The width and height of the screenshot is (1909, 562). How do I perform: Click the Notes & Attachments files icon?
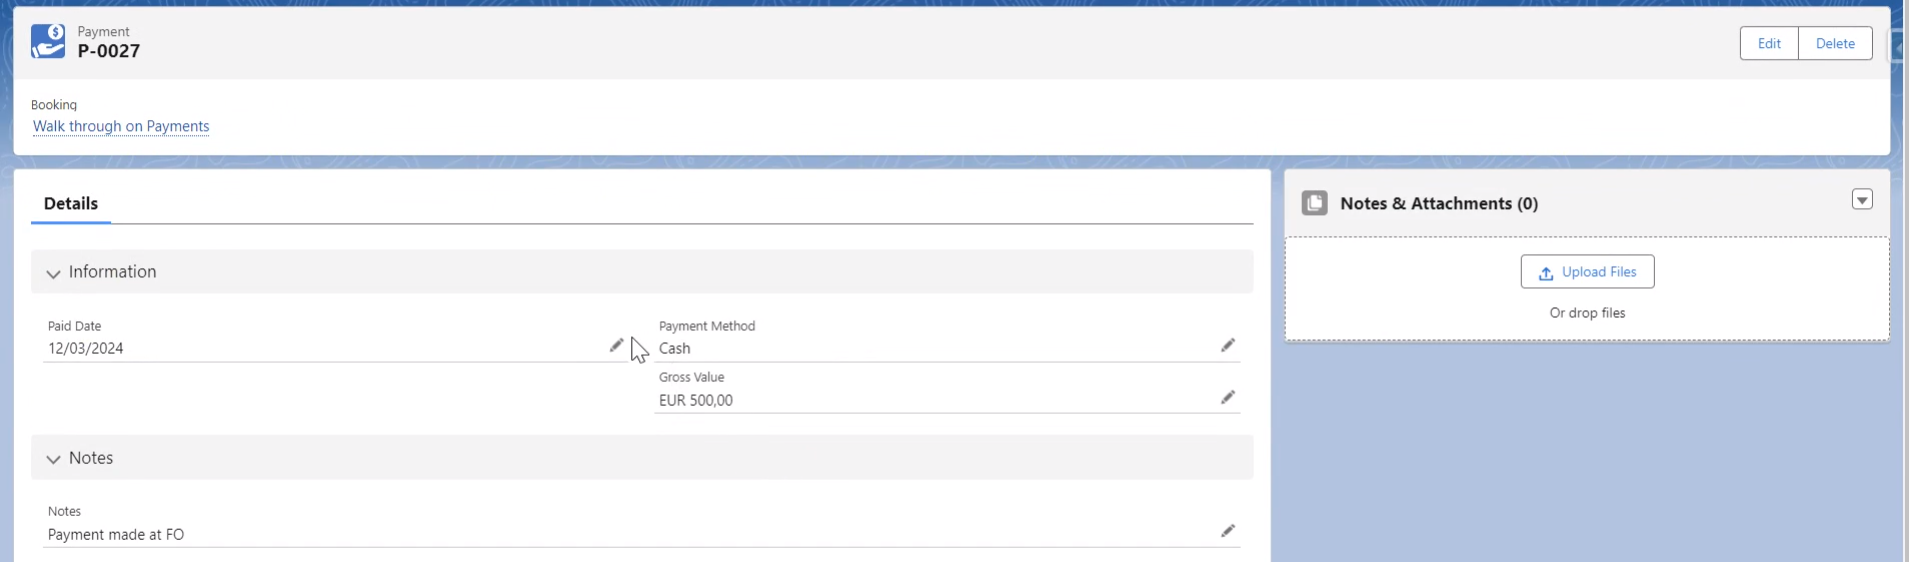pyautogui.click(x=1315, y=203)
